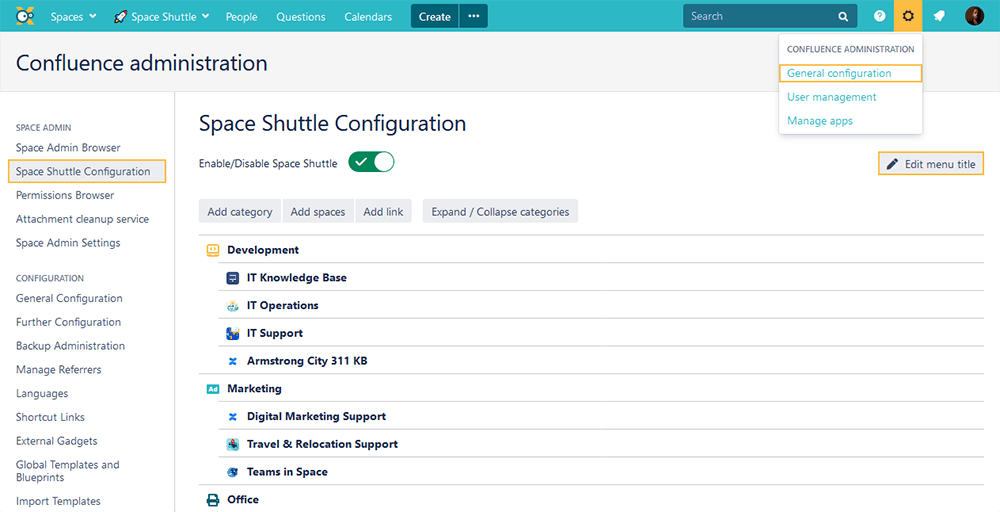Click the Marketing category Ad icon

(x=213, y=388)
